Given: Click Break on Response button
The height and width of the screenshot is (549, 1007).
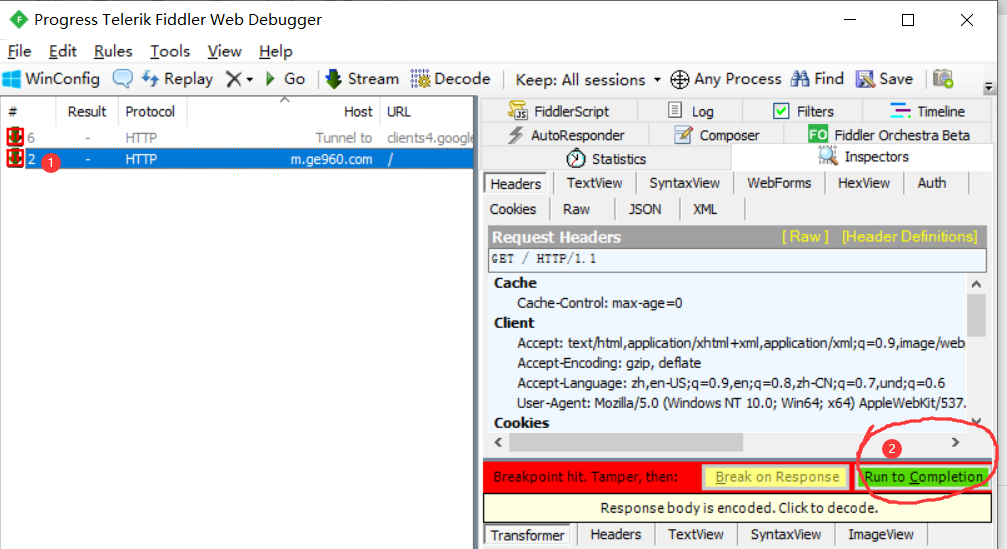Looking at the screenshot, I should click(777, 477).
